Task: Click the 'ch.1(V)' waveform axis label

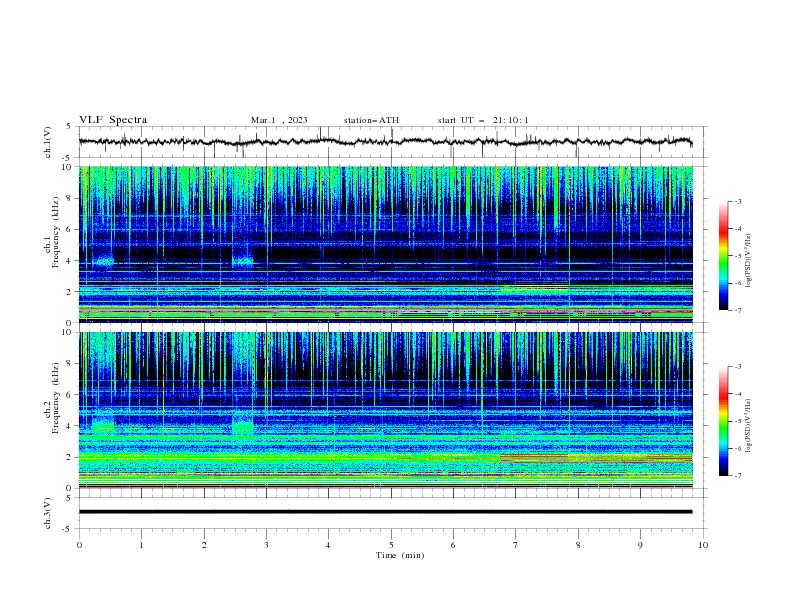Action: (48, 142)
